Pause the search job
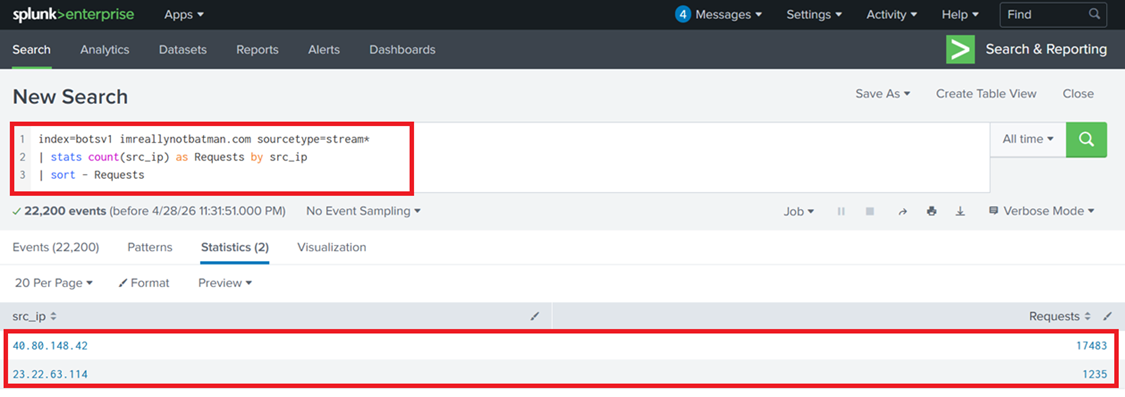Viewport: 1125px width, 397px height. tap(842, 212)
